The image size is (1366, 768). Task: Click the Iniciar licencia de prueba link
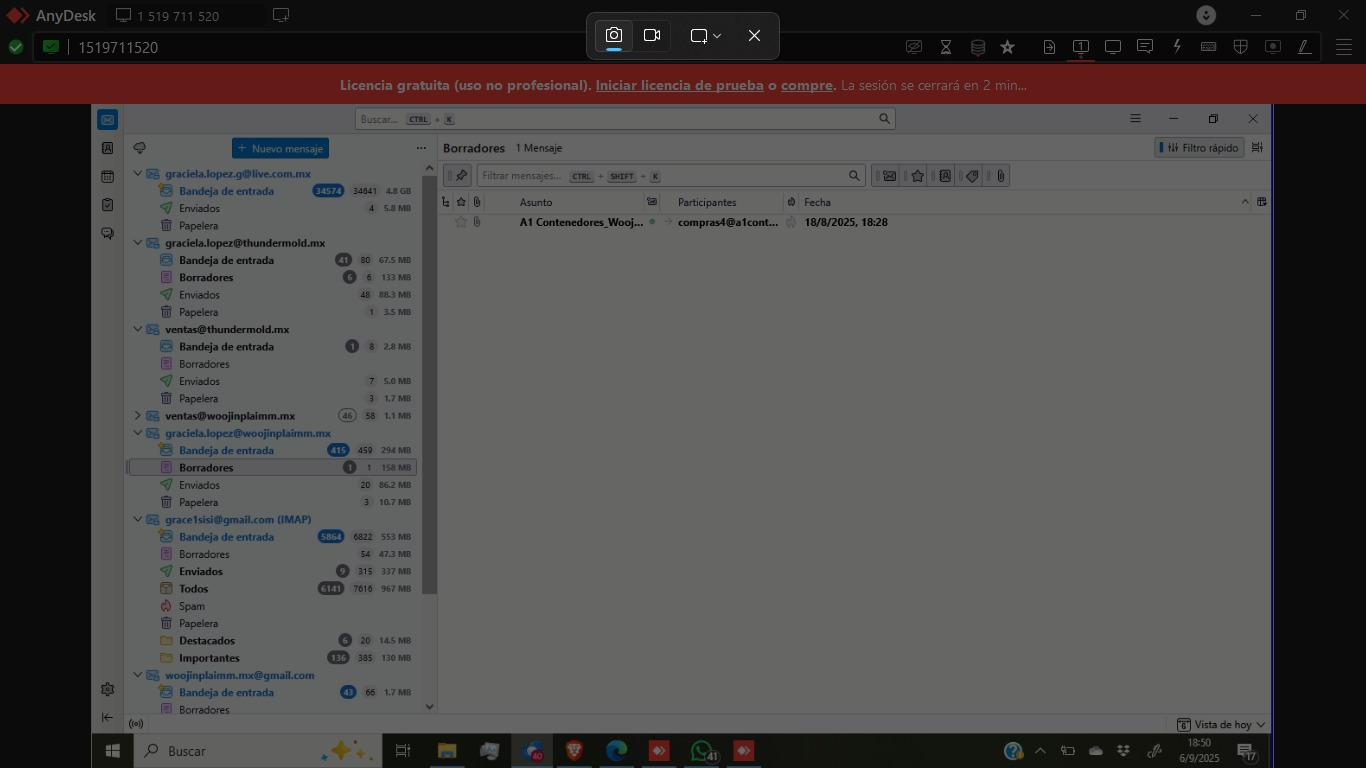679,86
